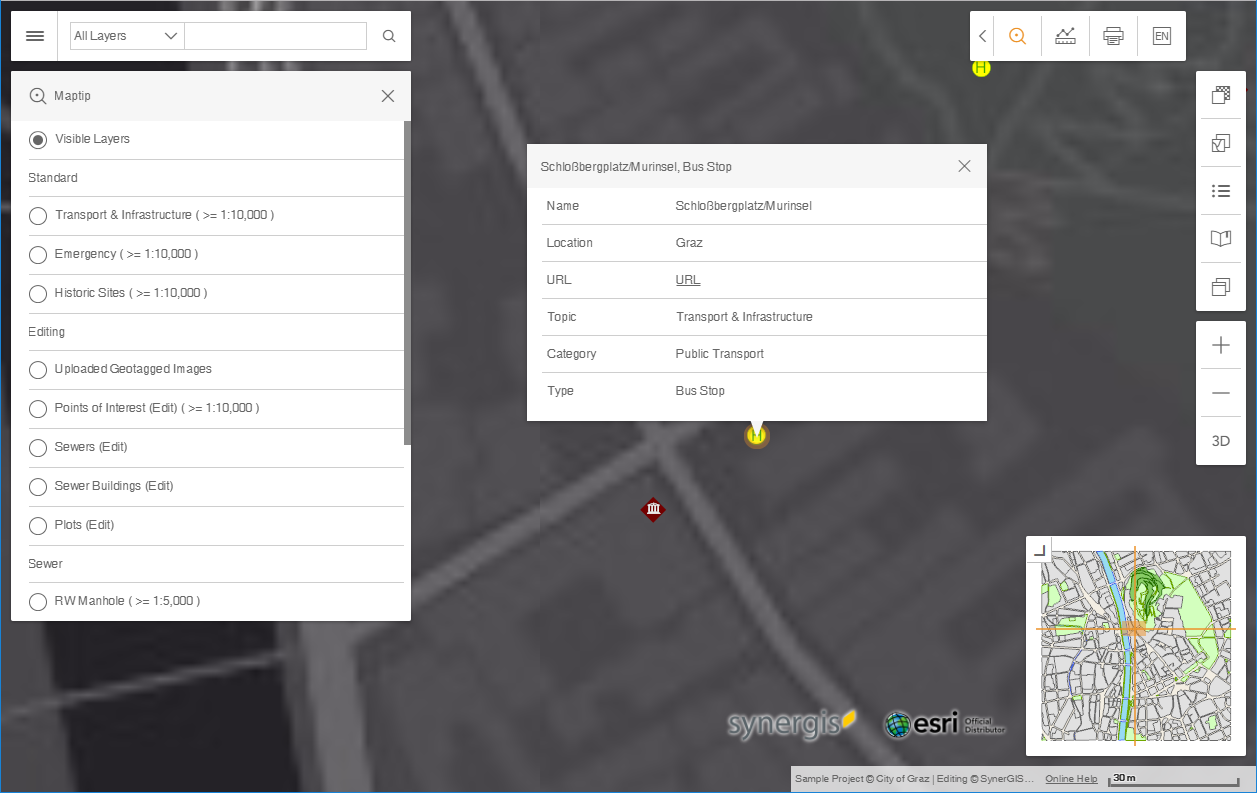The height and width of the screenshot is (793, 1257).
Task: Open the hamburger main menu
Action: [34, 35]
